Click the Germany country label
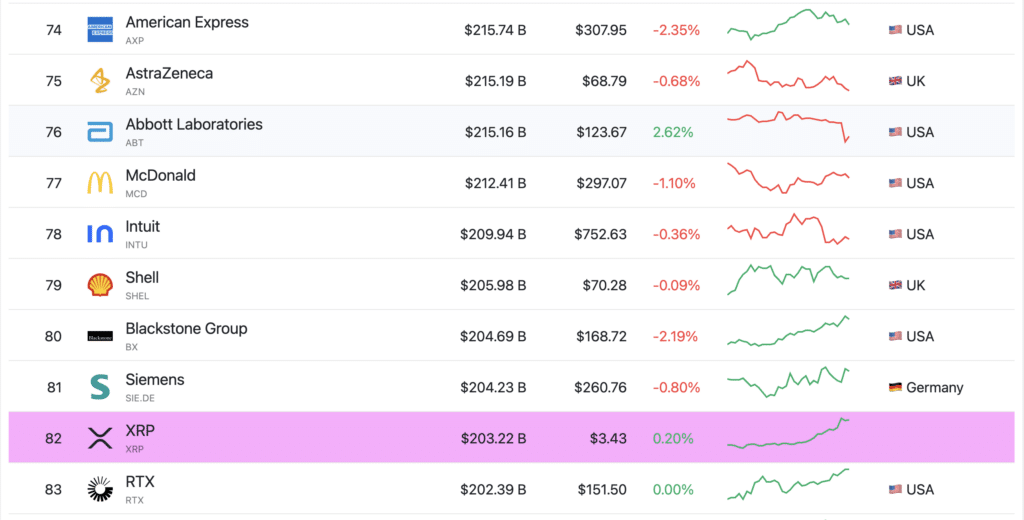The width and height of the screenshot is (1024, 520). 935,387
